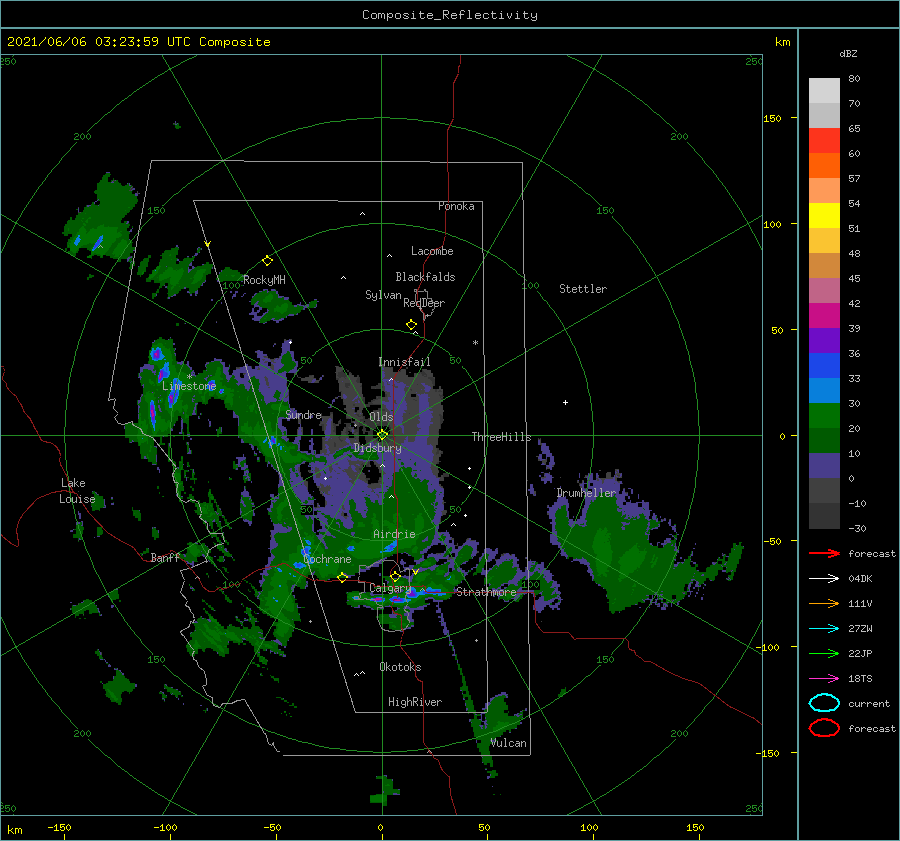Click the Blackfalds city label

coord(425,277)
